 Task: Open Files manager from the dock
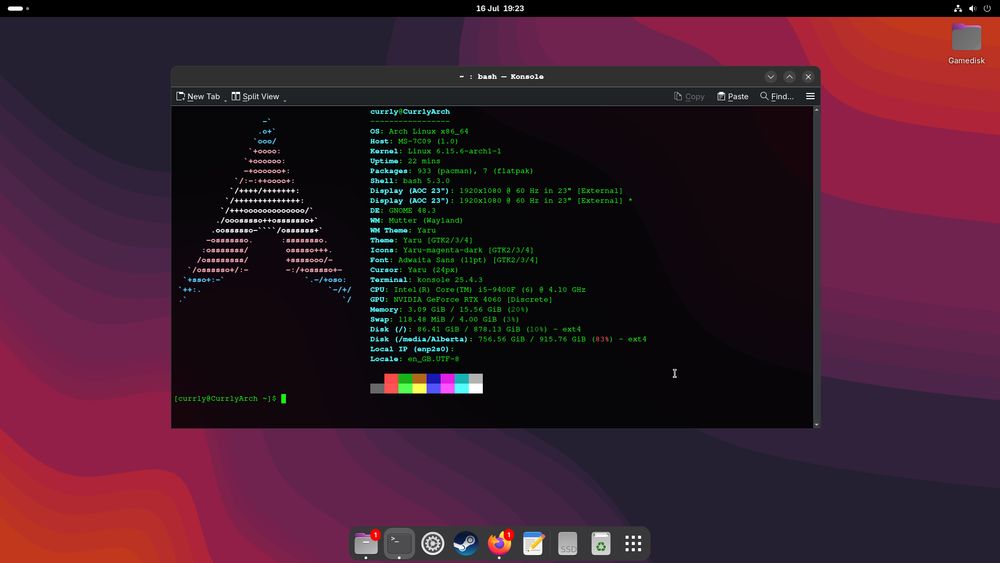[x=366, y=543]
